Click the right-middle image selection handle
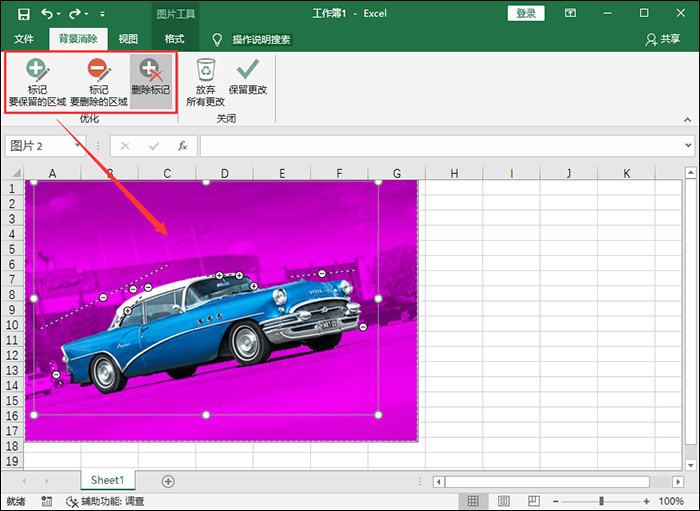This screenshot has width=700, height=511. click(378, 299)
